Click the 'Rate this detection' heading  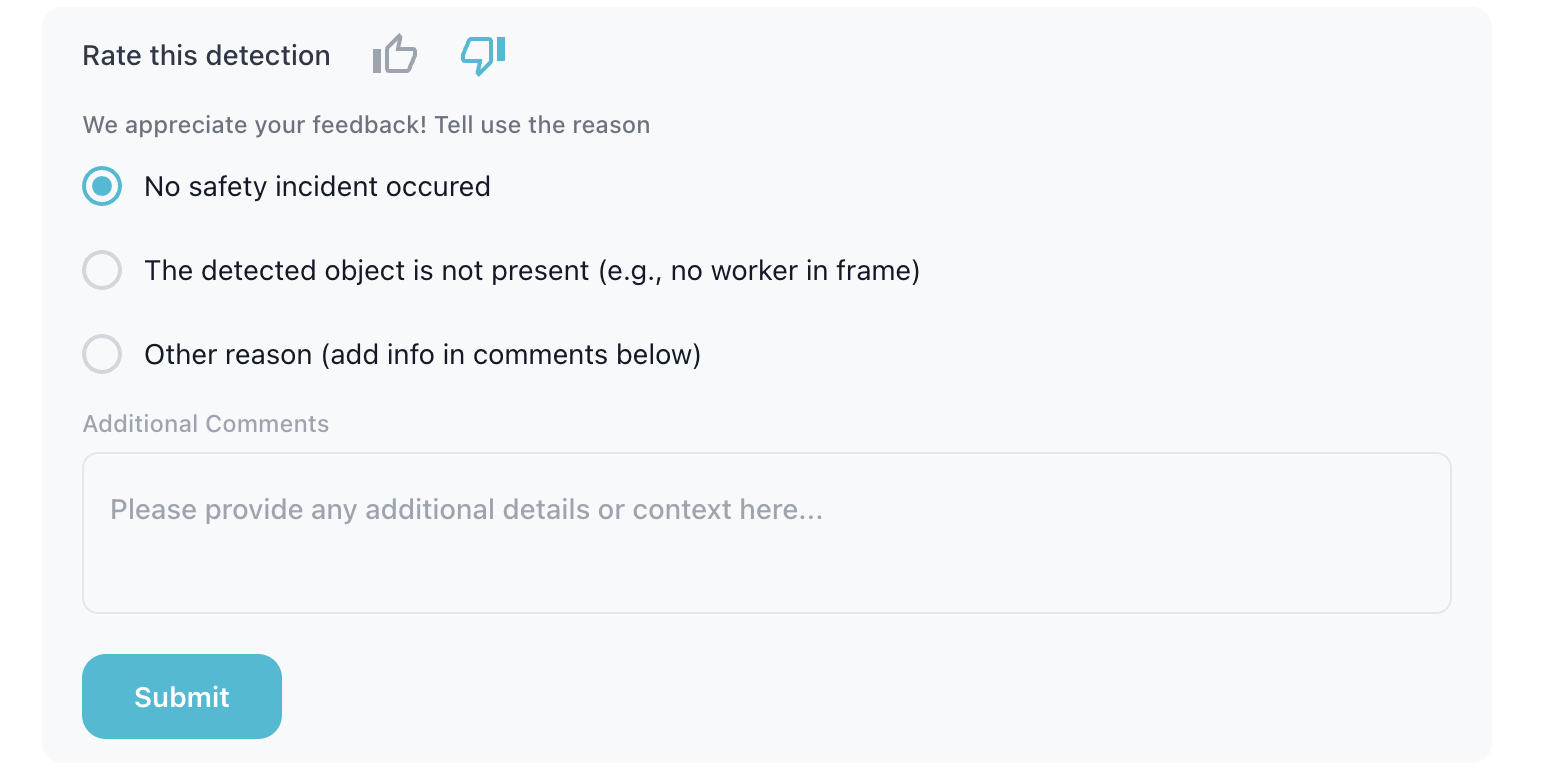coord(206,55)
